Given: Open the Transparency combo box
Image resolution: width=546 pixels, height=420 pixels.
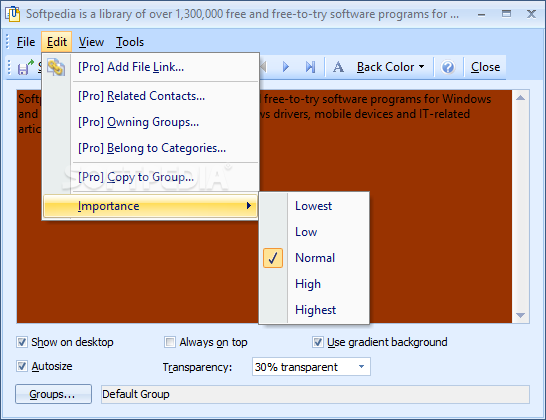Looking at the screenshot, I should 311,367.
